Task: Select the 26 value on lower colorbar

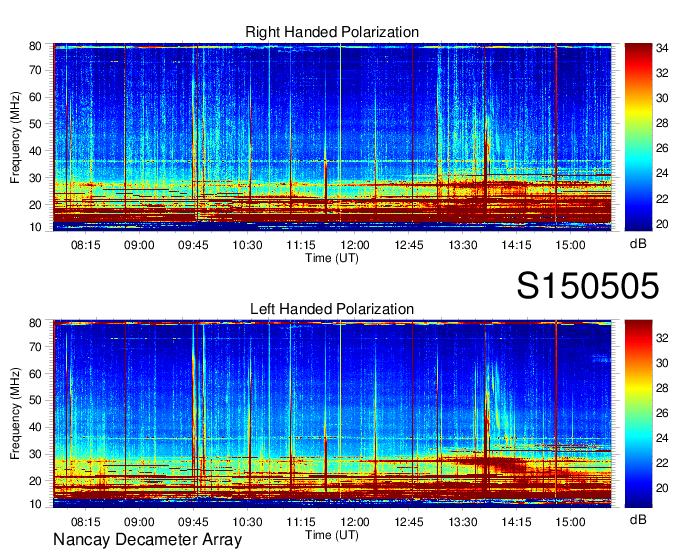Action: tap(662, 413)
